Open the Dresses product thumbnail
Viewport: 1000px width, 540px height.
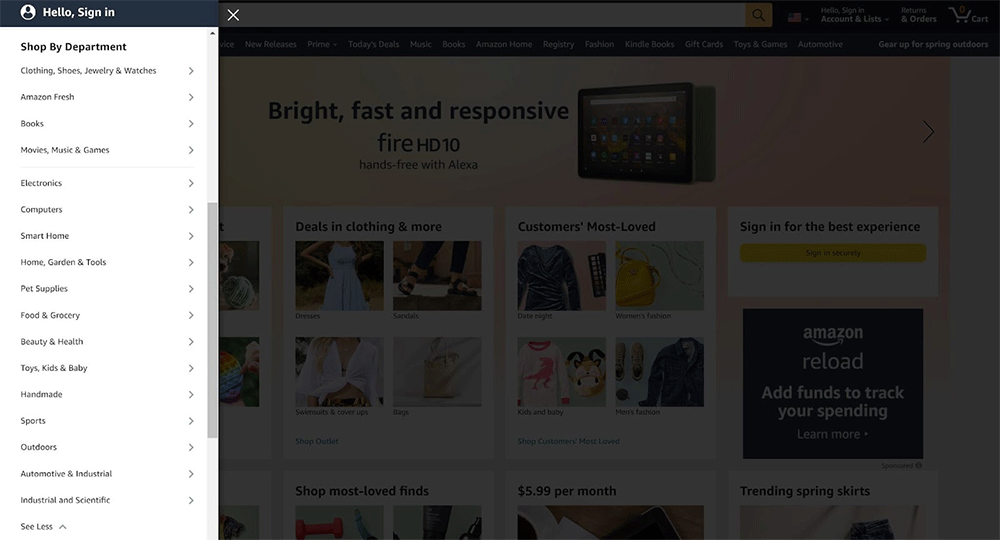click(x=338, y=276)
